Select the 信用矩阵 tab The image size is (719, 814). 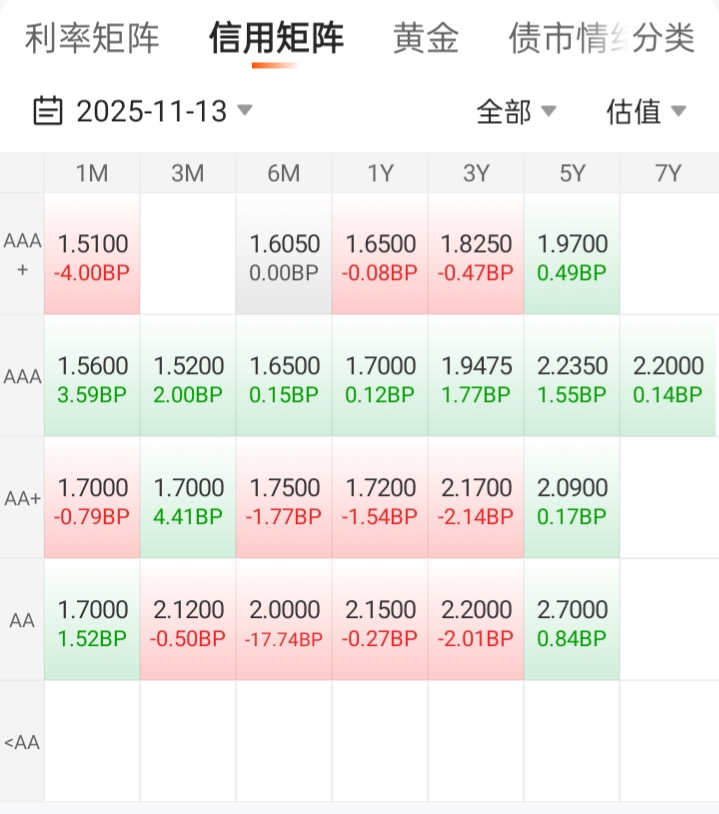[276, 38]
